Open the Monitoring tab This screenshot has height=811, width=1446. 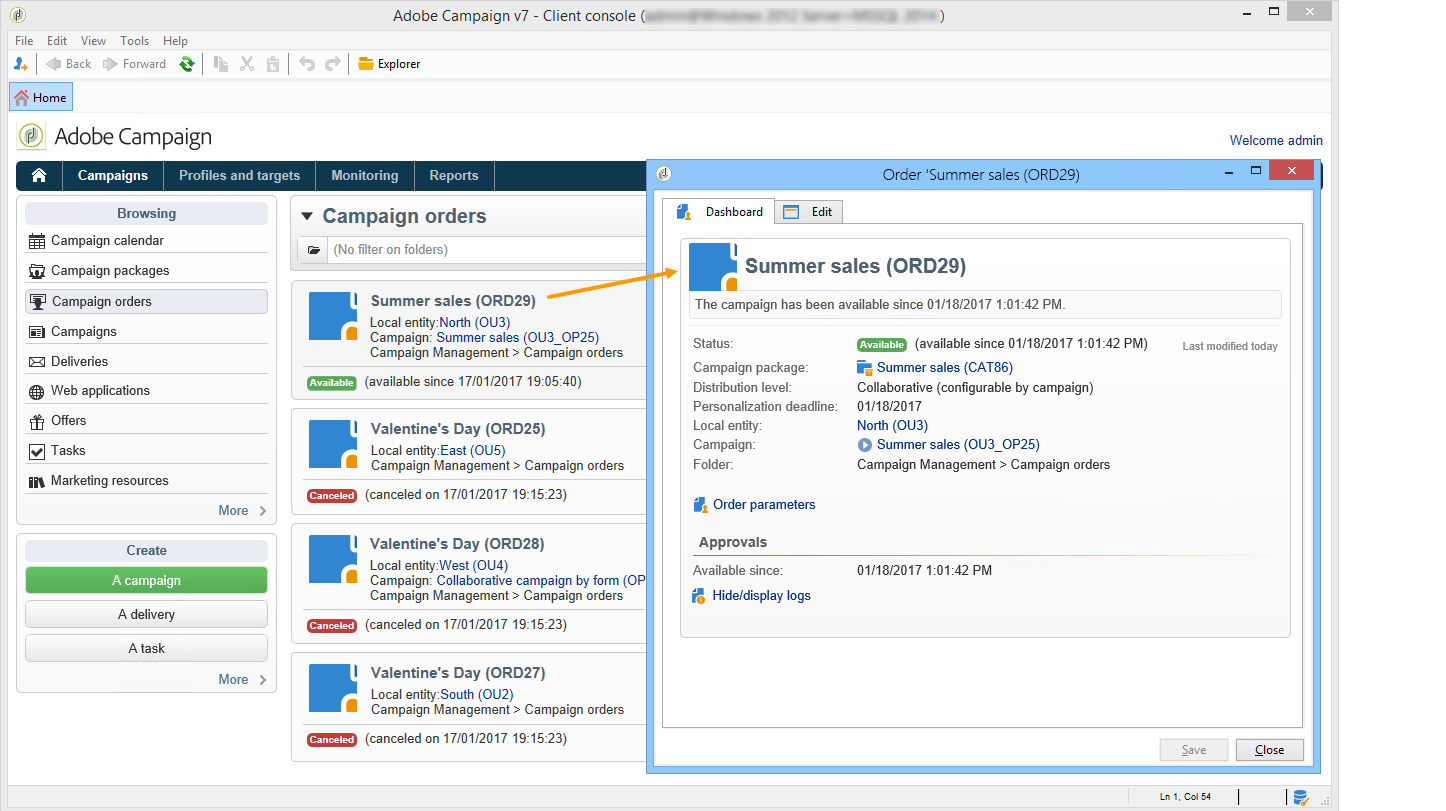365,175
